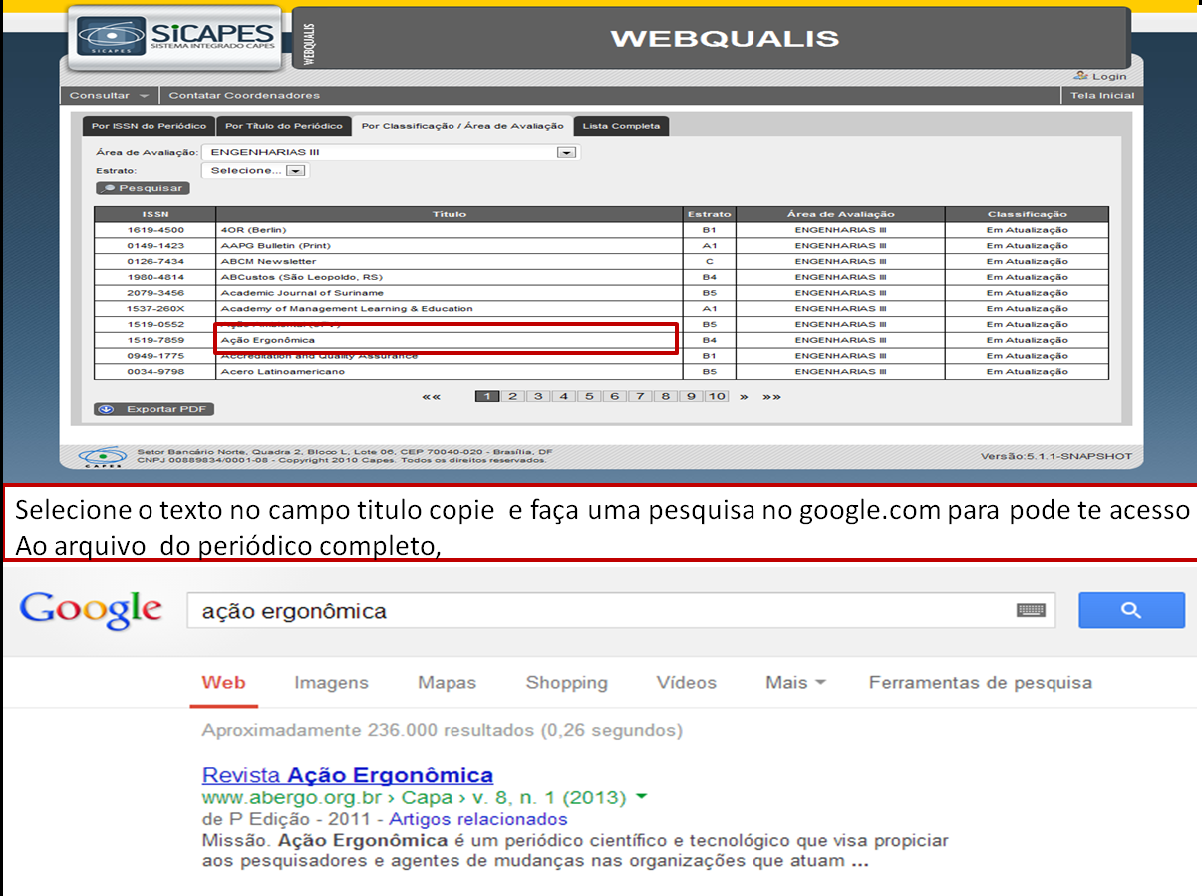The image size is (1202, 896).
Task: Select page 1 in pagination
Action: coord(486,397)
